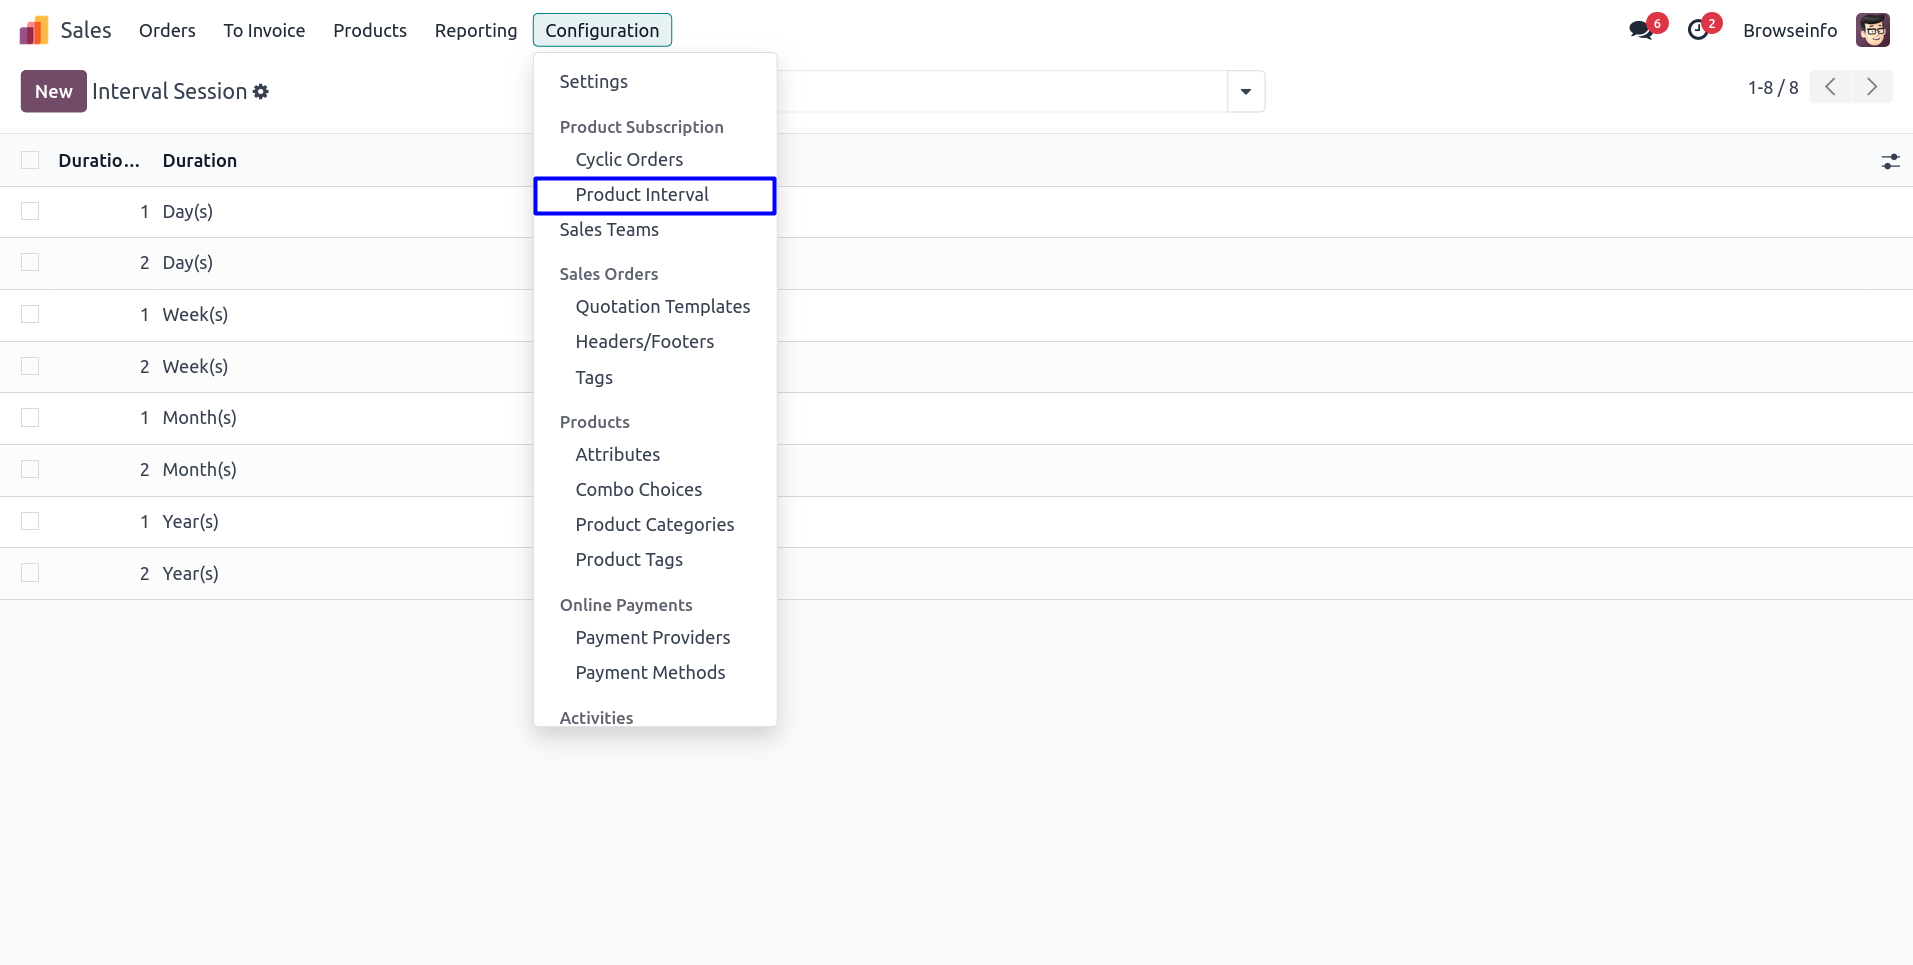Viewport: 1913px width, 965px height.
Task: Go to next page arrow
Action: [x=1871, y=87]
